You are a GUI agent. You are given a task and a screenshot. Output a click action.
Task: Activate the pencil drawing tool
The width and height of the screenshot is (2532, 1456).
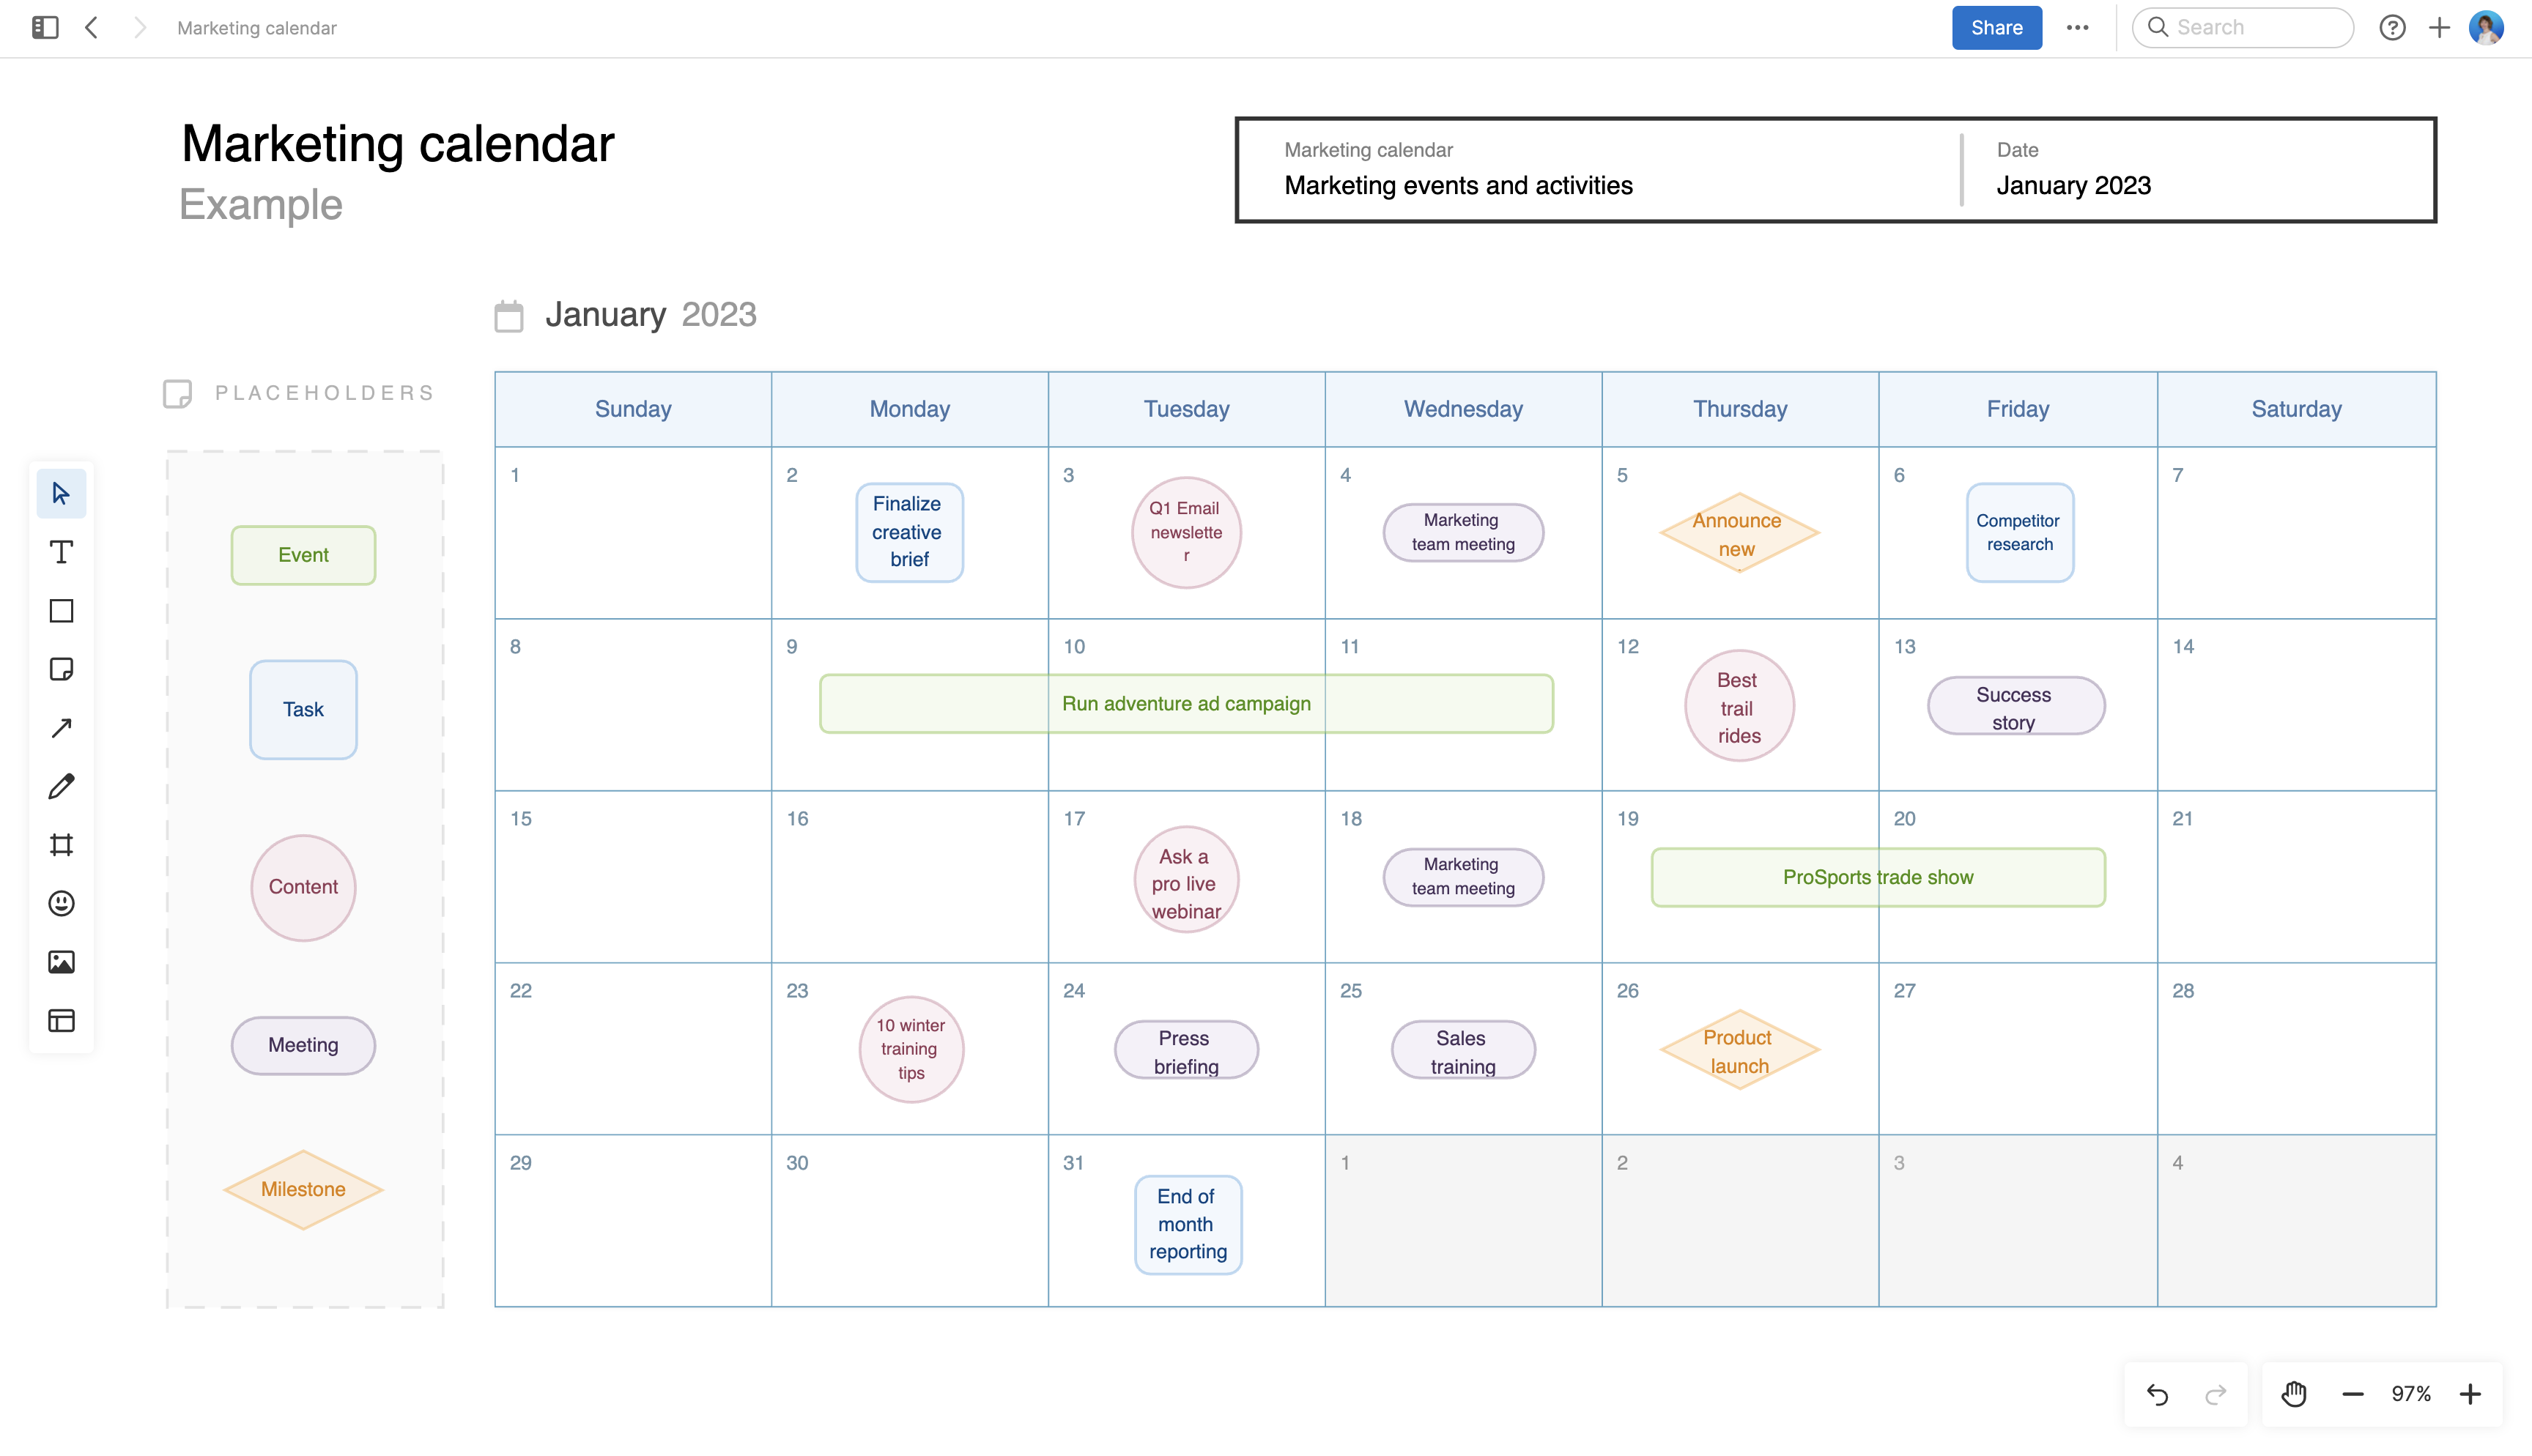tap(61, 786)
